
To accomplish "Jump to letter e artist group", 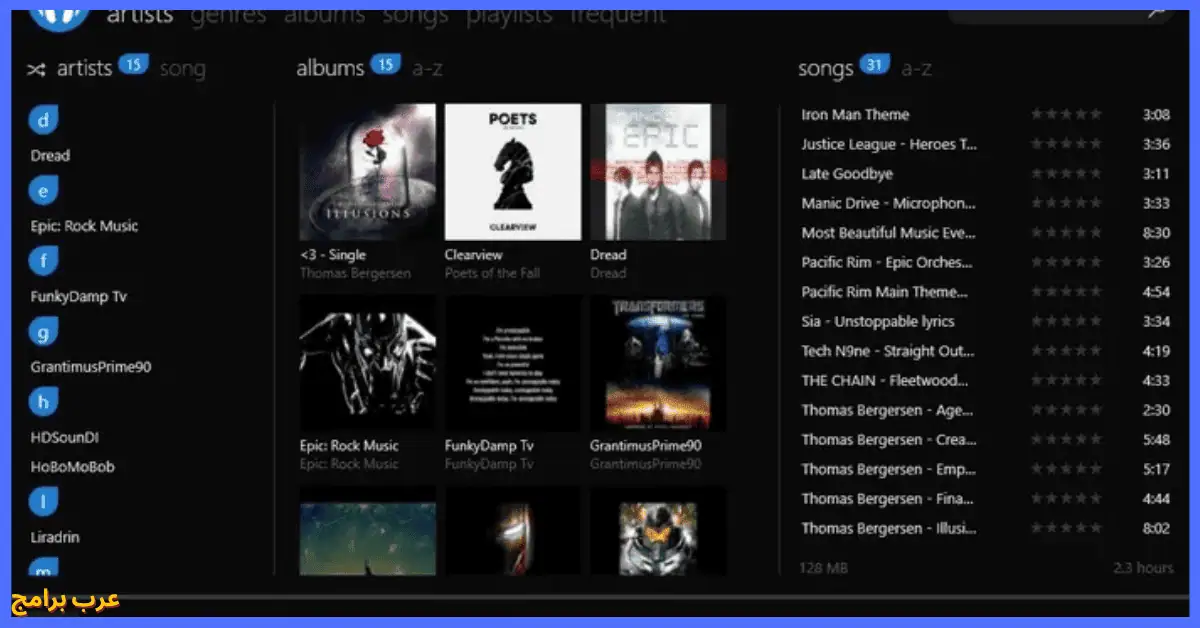I will [43, 190].
